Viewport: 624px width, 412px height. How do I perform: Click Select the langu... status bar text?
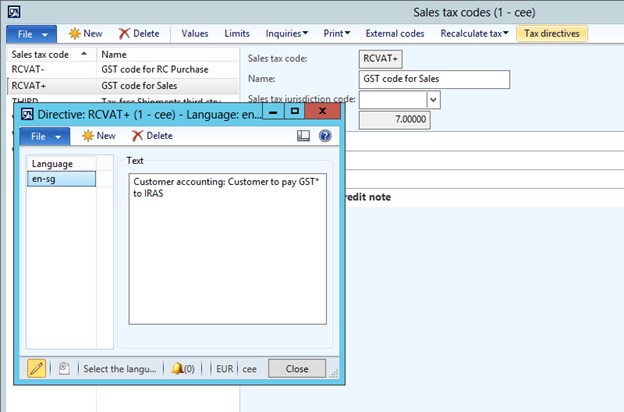120,369
